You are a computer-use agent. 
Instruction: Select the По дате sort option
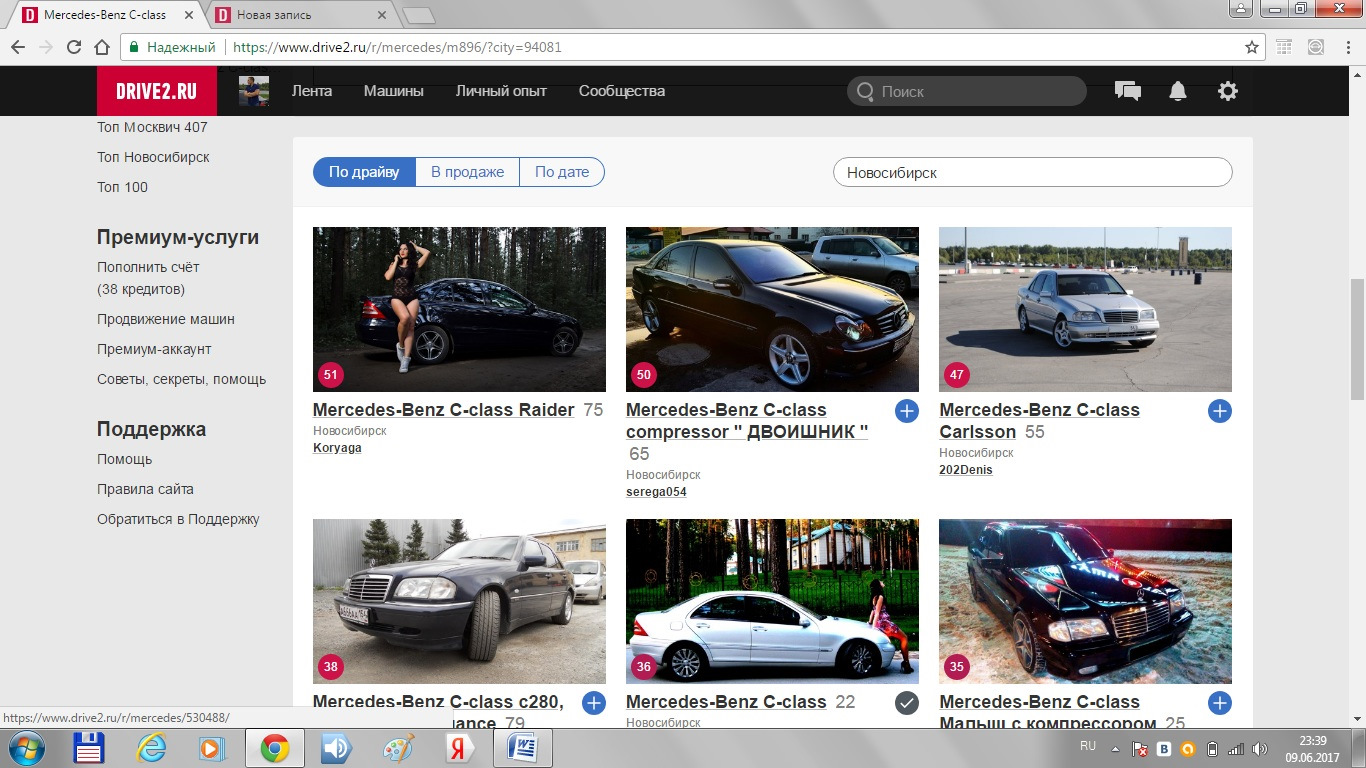coord(562,172)
